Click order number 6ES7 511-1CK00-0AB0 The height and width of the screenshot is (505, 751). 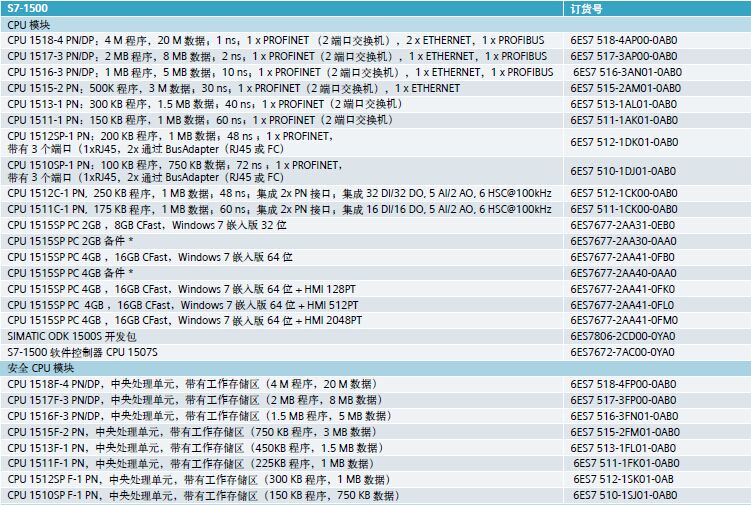pyautogui.click(x=624, y=209)
